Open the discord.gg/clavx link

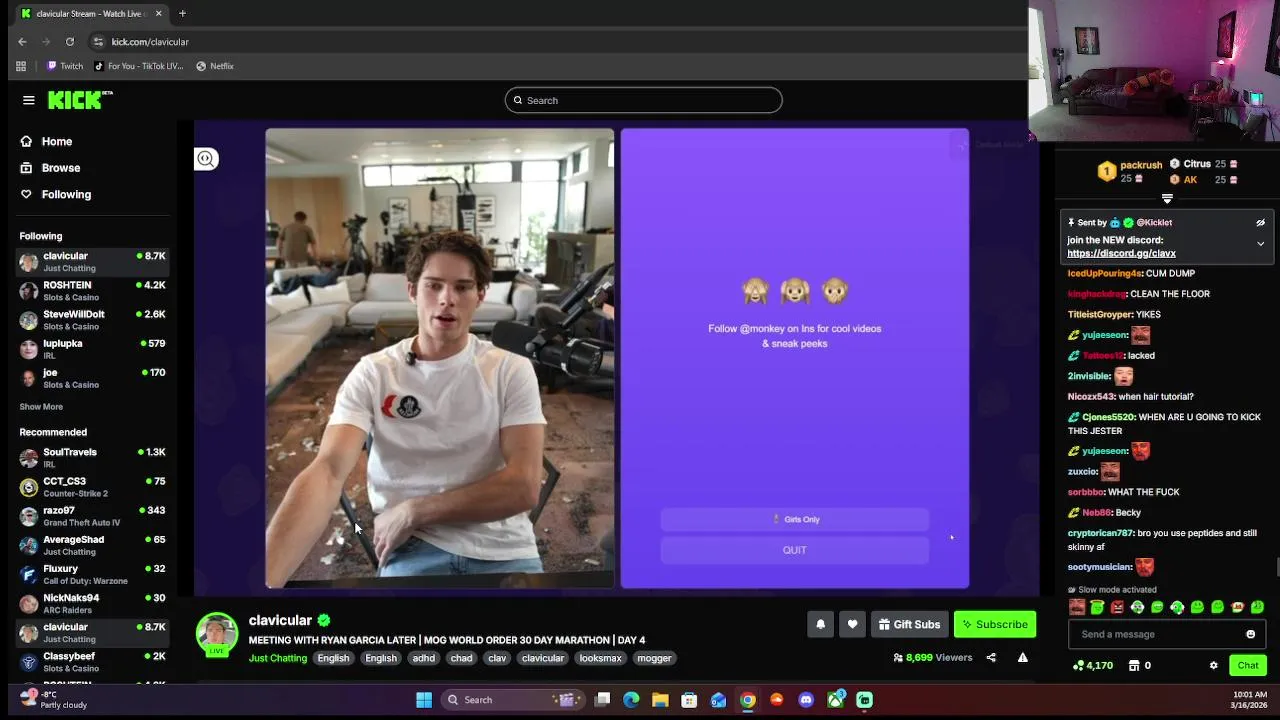click(1121, 254)
